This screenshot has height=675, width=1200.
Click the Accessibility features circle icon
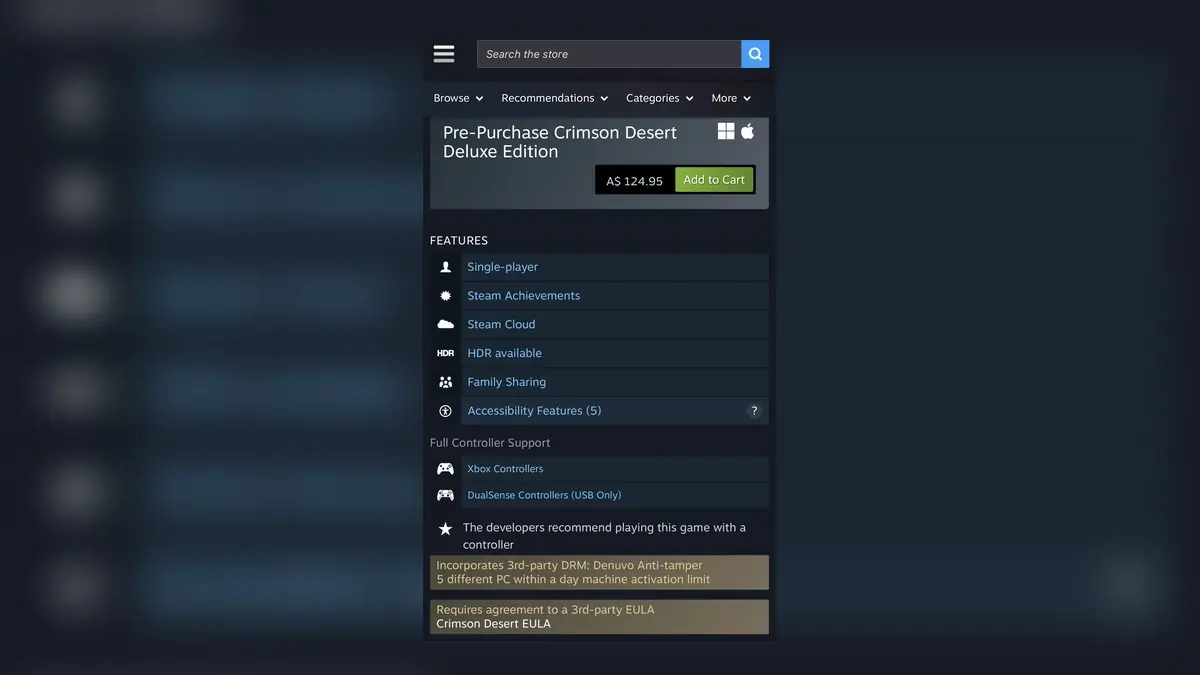444,410
